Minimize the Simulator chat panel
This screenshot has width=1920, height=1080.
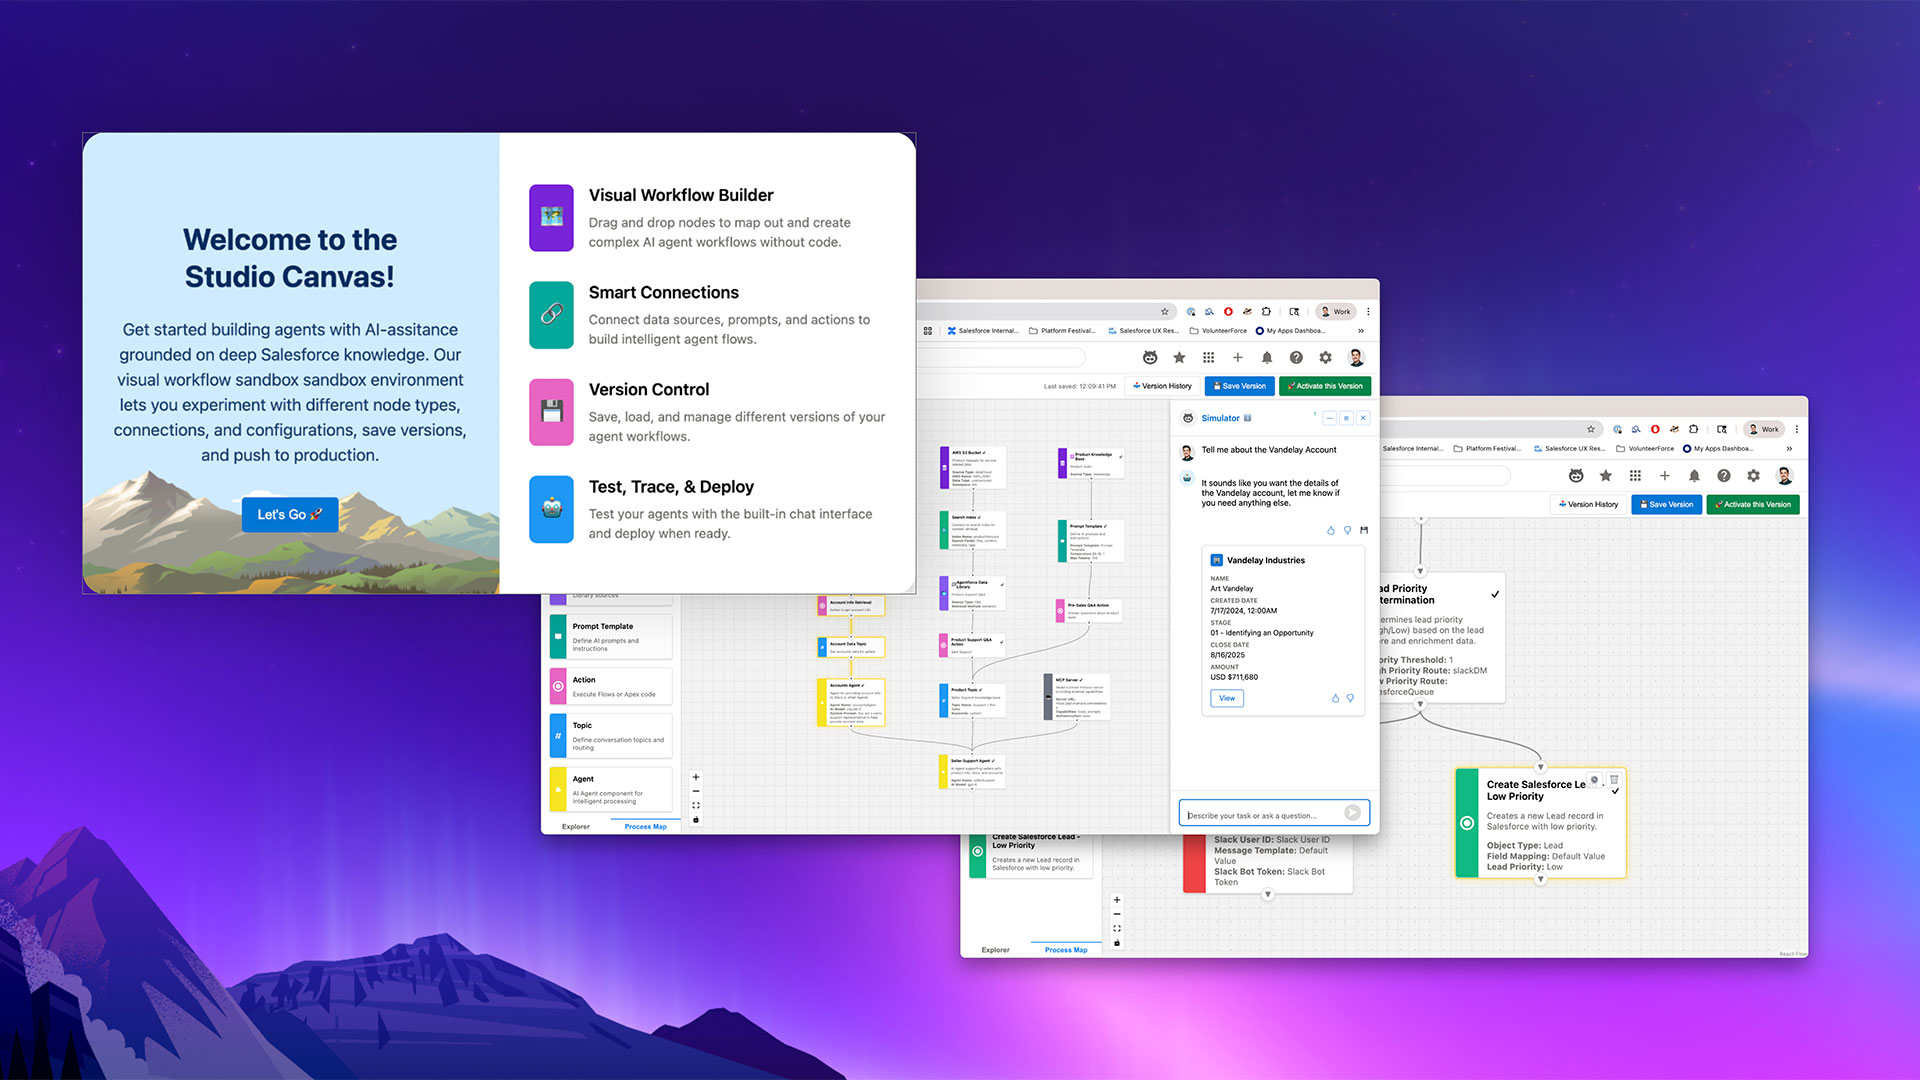[x=1329, y=418]
